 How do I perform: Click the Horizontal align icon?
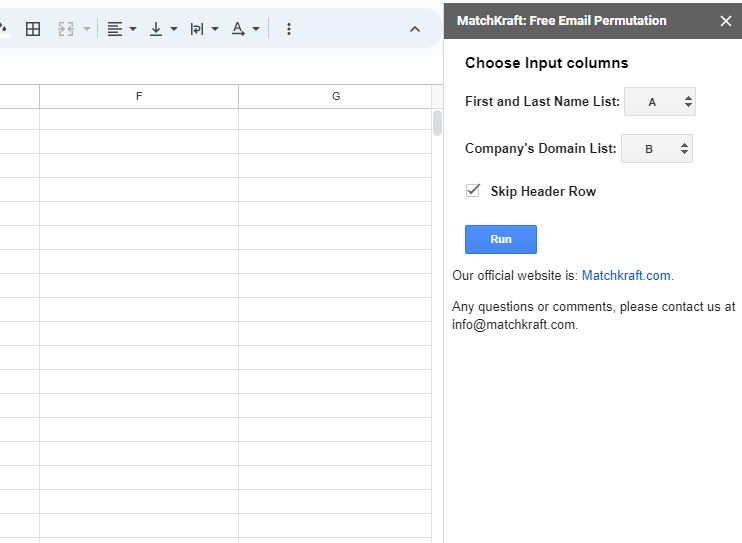115,29
